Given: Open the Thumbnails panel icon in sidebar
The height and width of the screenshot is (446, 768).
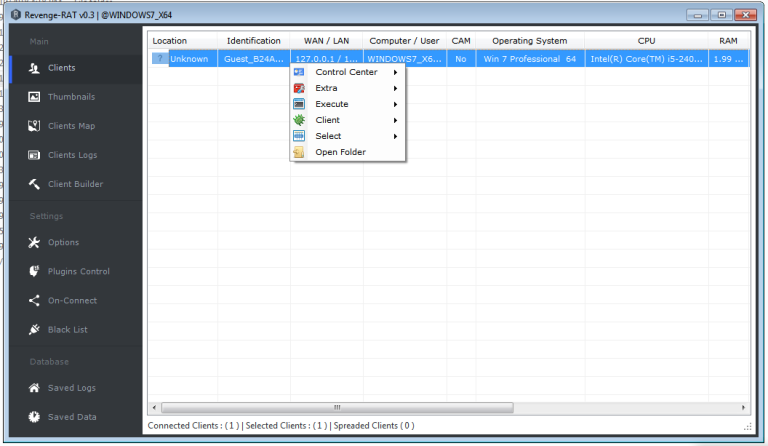Looking at the screenshot, I should point(34,97).
